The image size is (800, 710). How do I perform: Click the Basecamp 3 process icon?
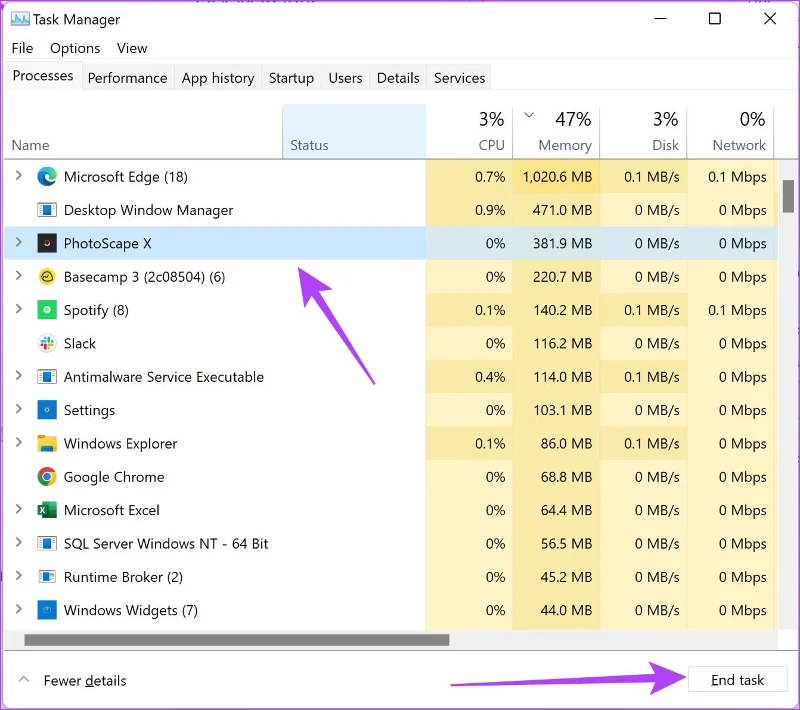coord(47,277)
